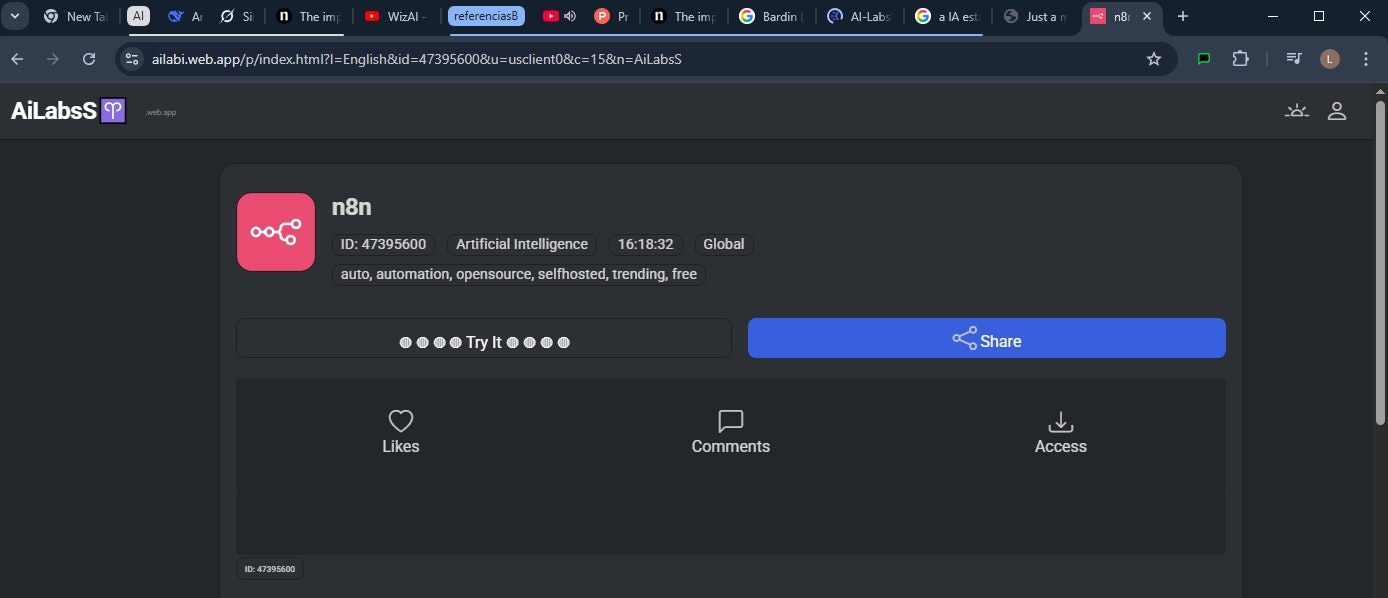Switch to 'The imp' tab beside the Bardin tab
The height and width of the screenshot is (598, 1388).
tap(684, 16)
